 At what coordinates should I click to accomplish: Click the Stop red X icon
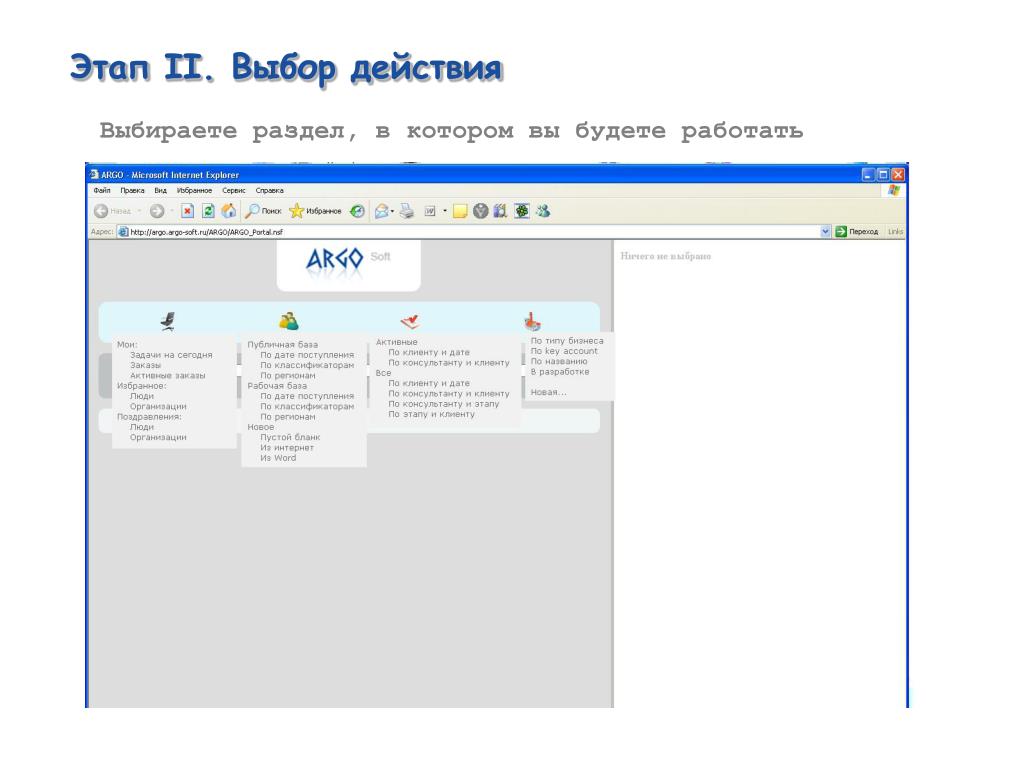[x=187, y=211]
